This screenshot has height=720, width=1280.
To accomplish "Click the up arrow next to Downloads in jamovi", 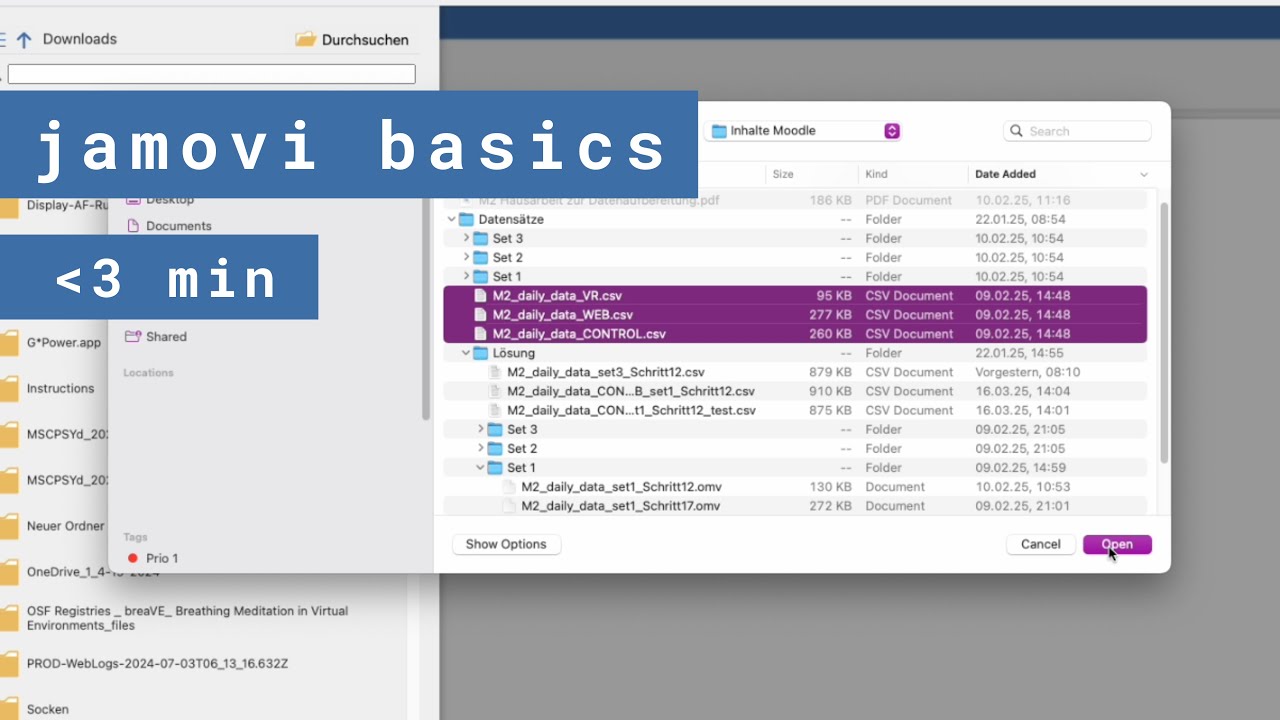I will tap(24, 39).
